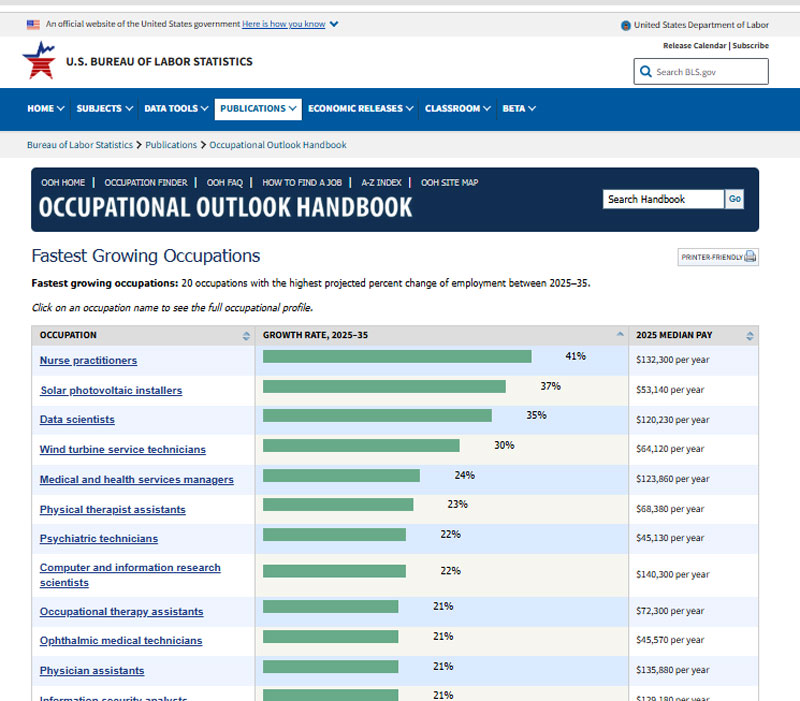800x701 pixels.
Task: Open the SUBJECTS dropdown menu
Action: (x=105, y=109)
